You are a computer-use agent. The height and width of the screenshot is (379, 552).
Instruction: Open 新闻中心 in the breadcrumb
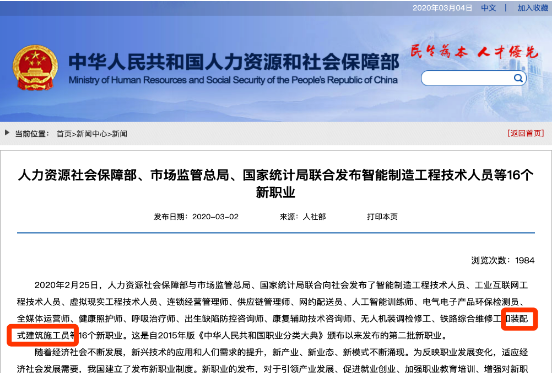click(x=92, y=134)
